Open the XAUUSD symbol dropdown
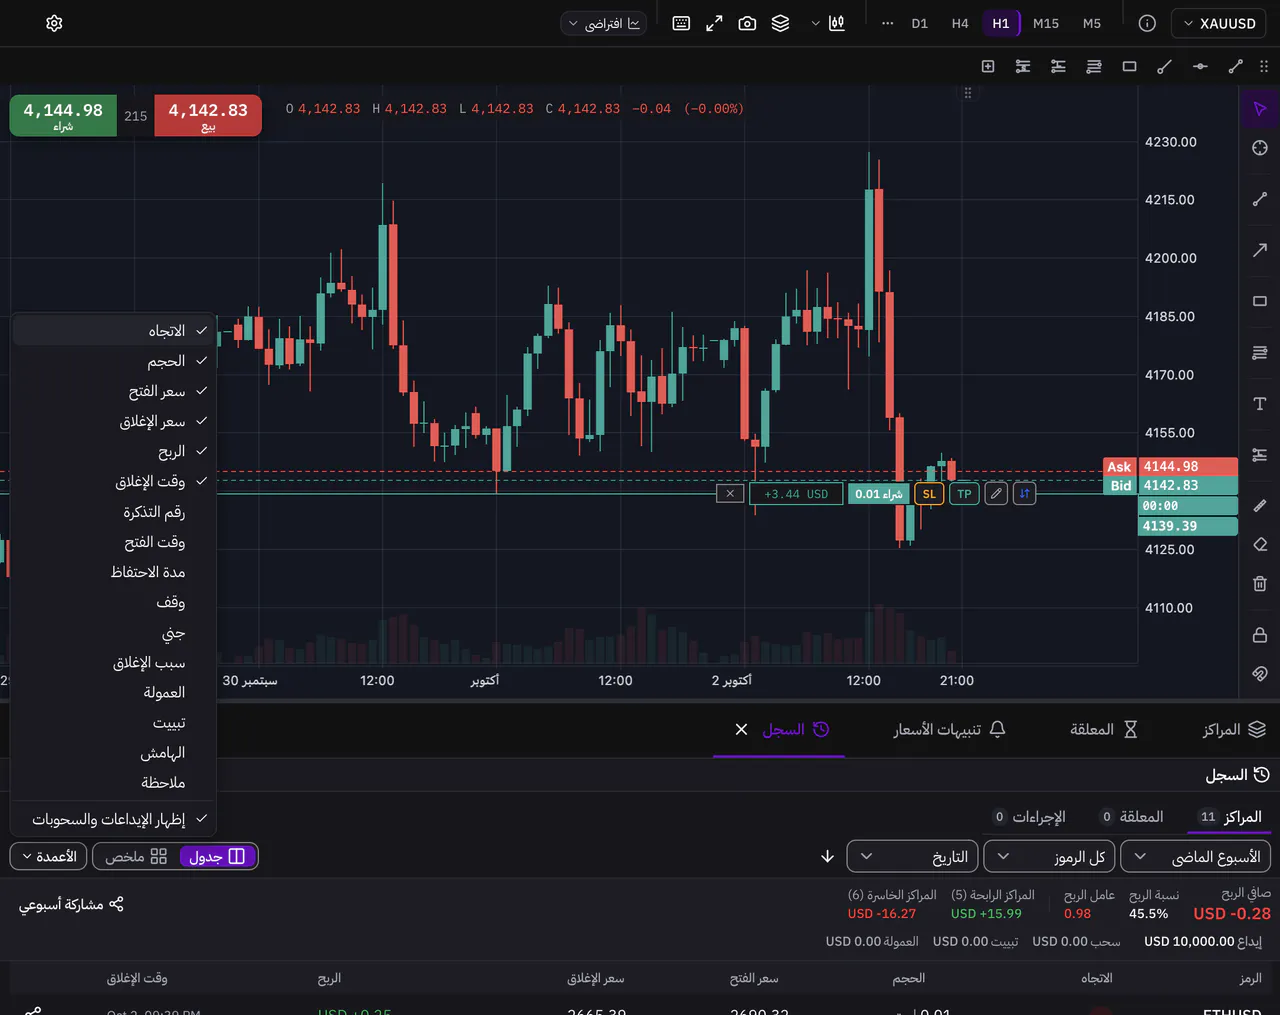Image resolution: width=1280 pixels, height=1015 pixels. point(1219,23)
